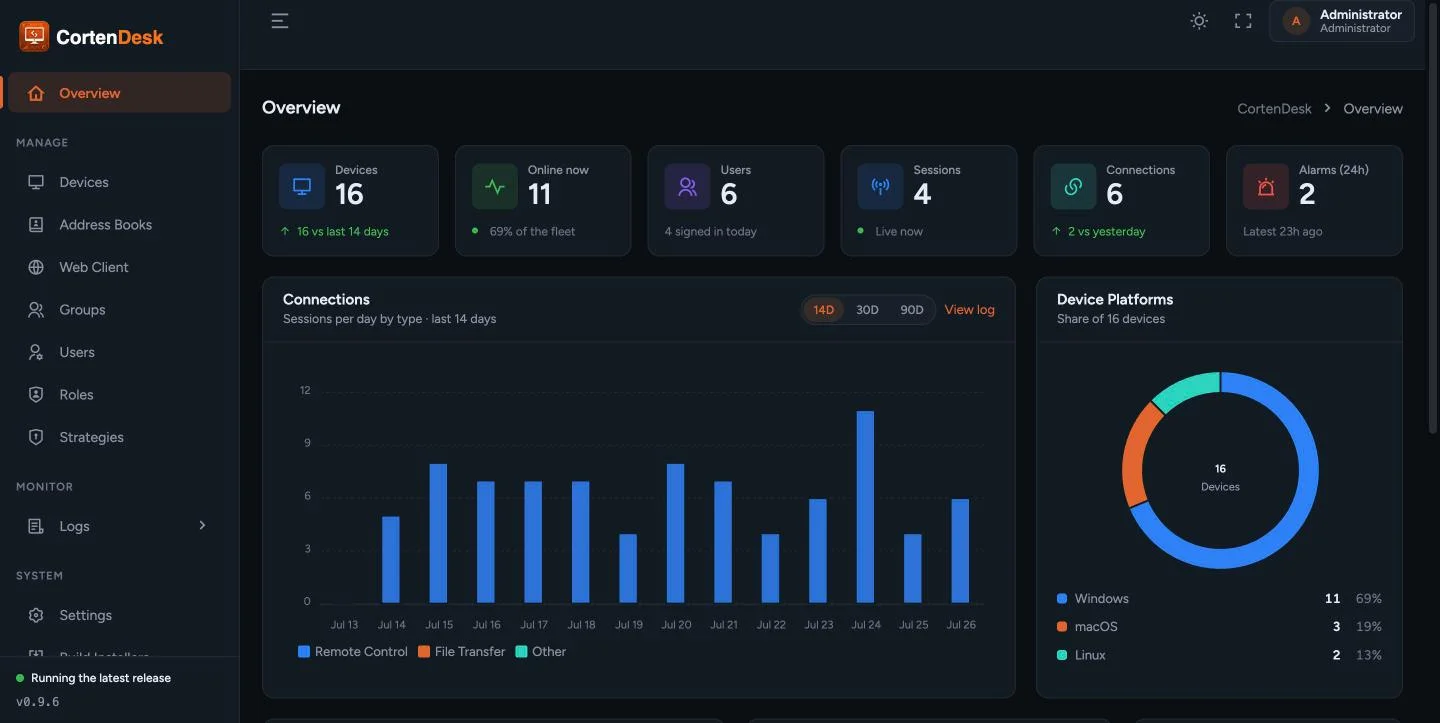This screenshot has height=723, width=1440.
Task: Toggle Other series in chart legend
Action: pyautogui.click(x=541, y=651)
